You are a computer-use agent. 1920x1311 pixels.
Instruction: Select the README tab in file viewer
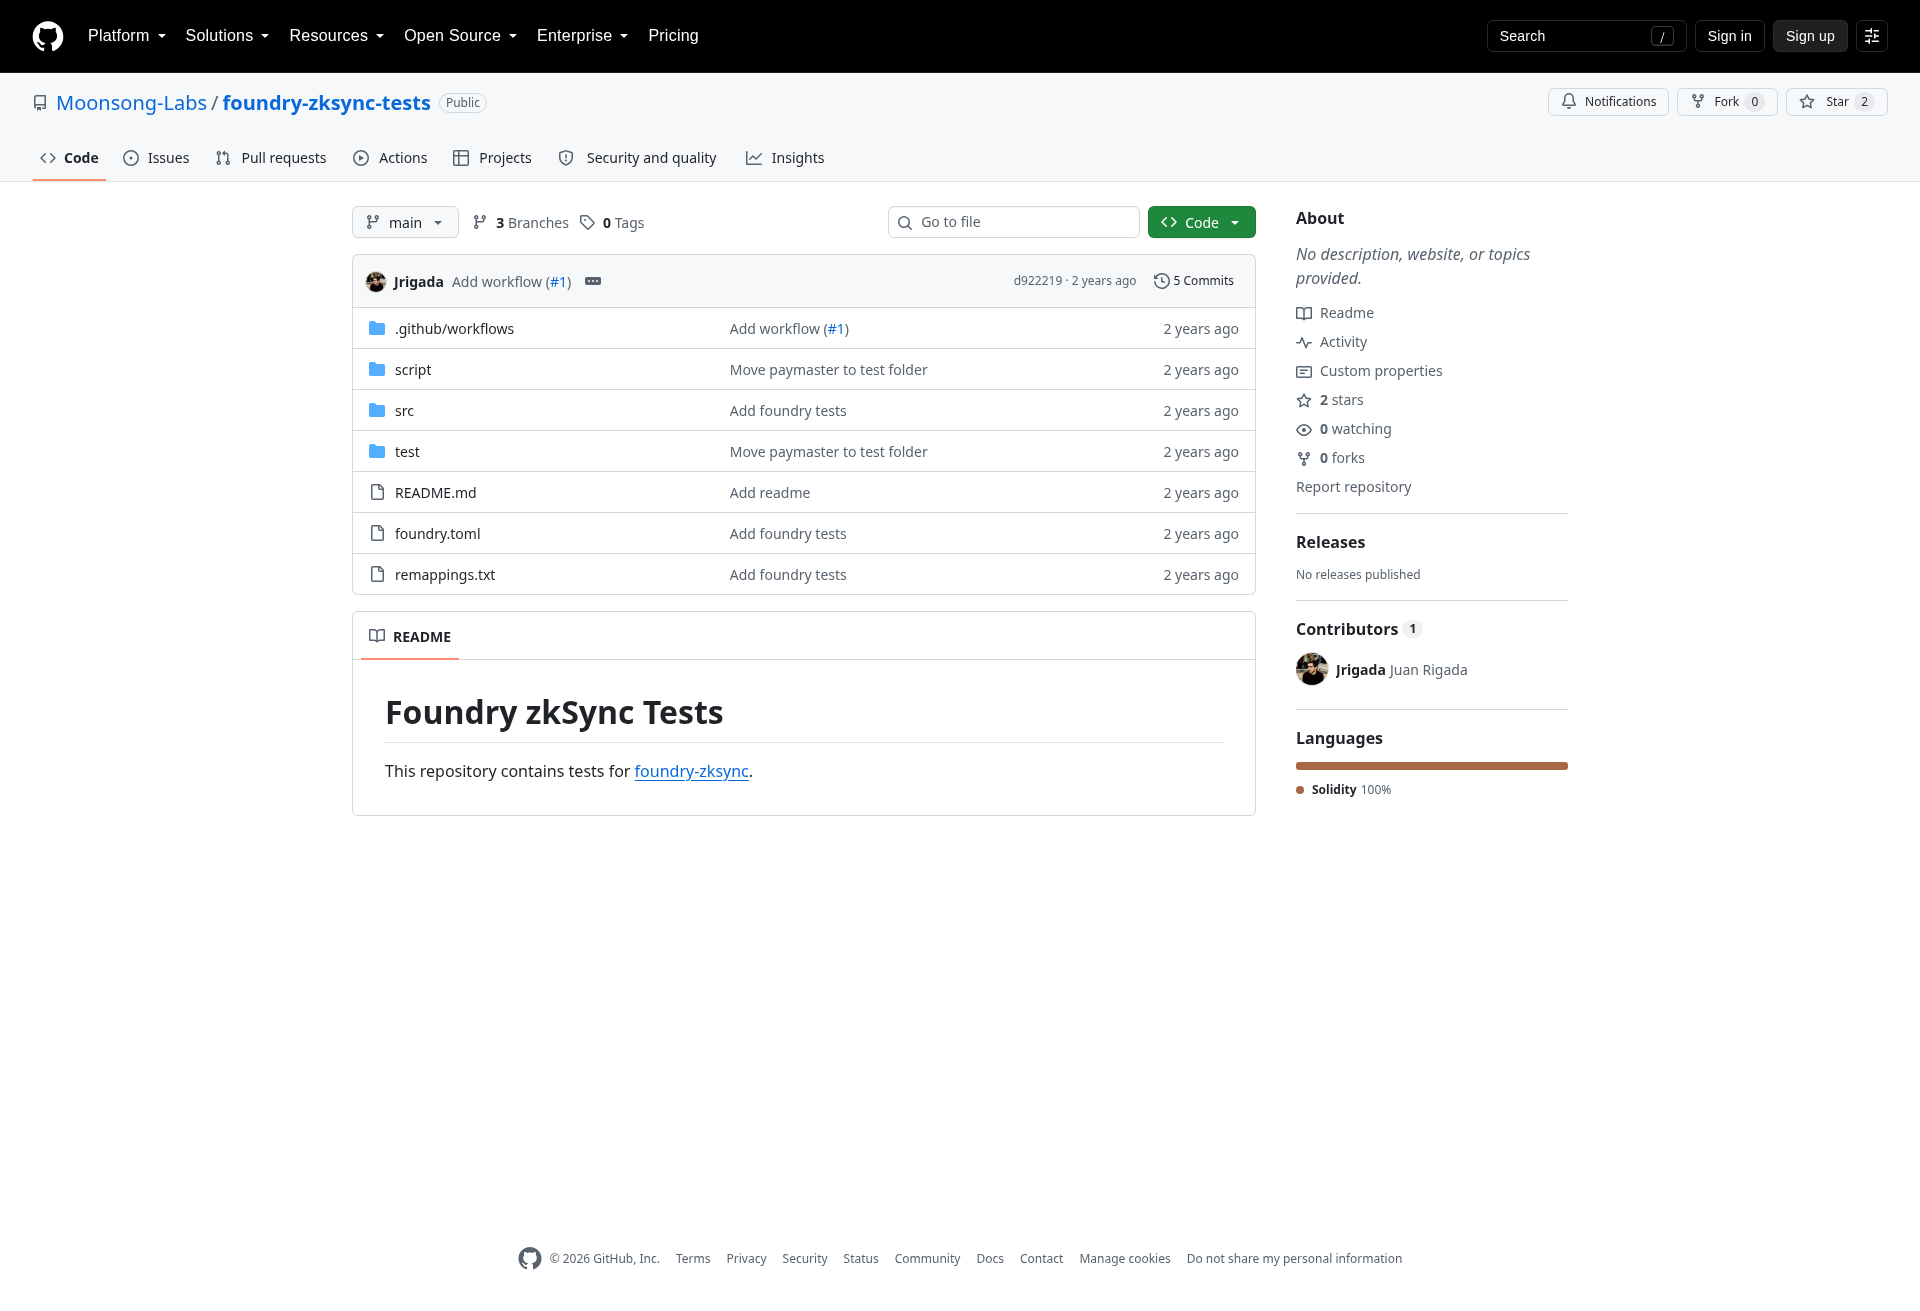[x=410, y=637]
